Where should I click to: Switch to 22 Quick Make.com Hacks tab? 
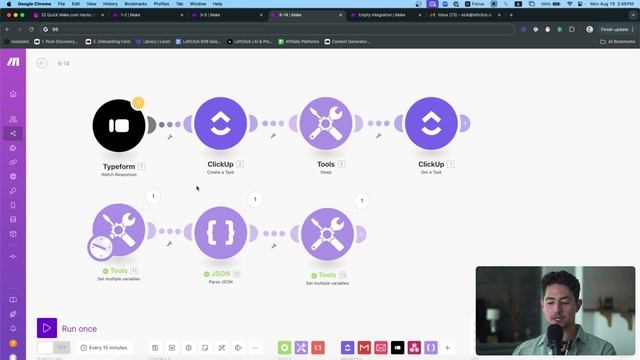pos(69,15)
